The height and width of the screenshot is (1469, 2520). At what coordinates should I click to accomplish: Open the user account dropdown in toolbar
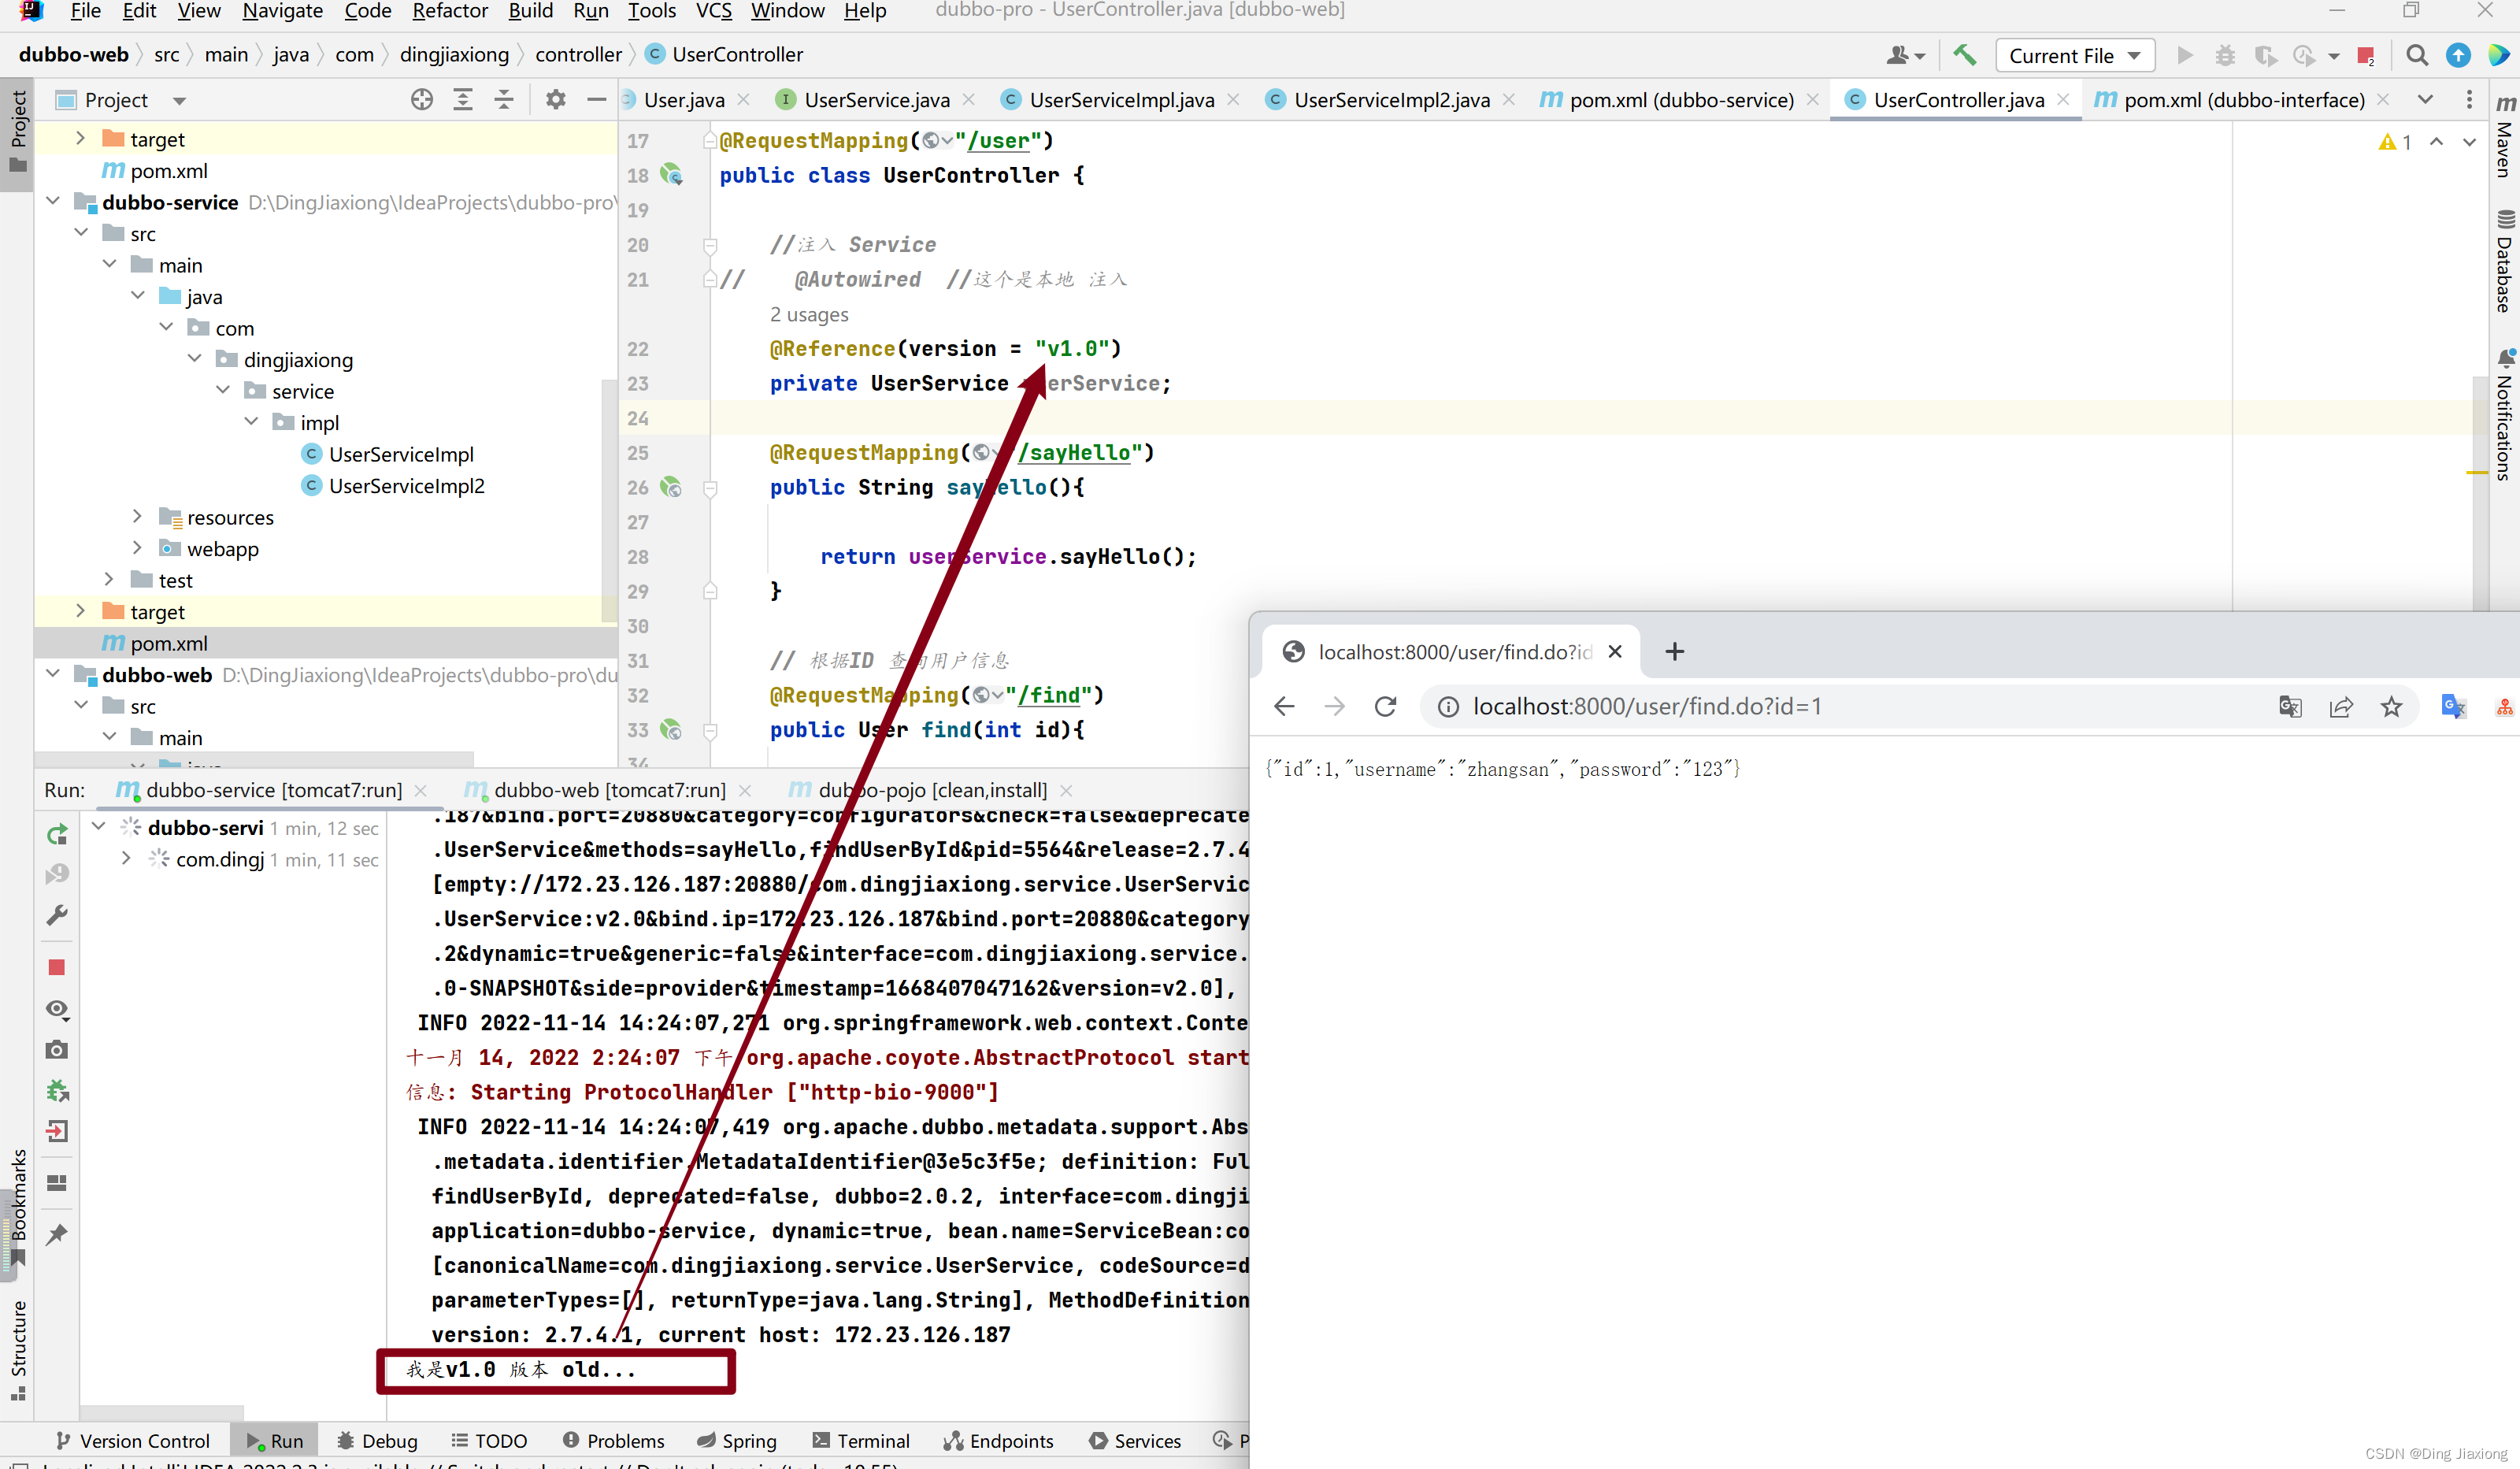[x=1905, y=55]
